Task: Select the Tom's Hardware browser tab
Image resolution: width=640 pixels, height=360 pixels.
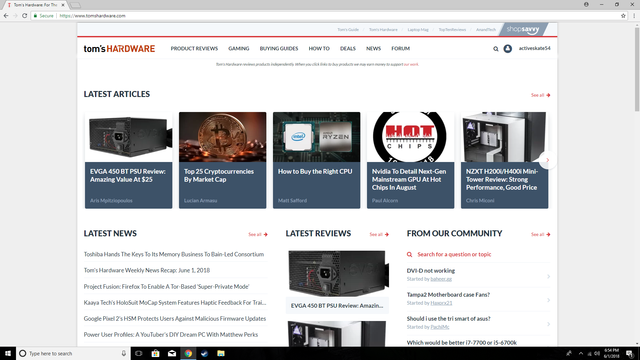Action: pos(35,5)
